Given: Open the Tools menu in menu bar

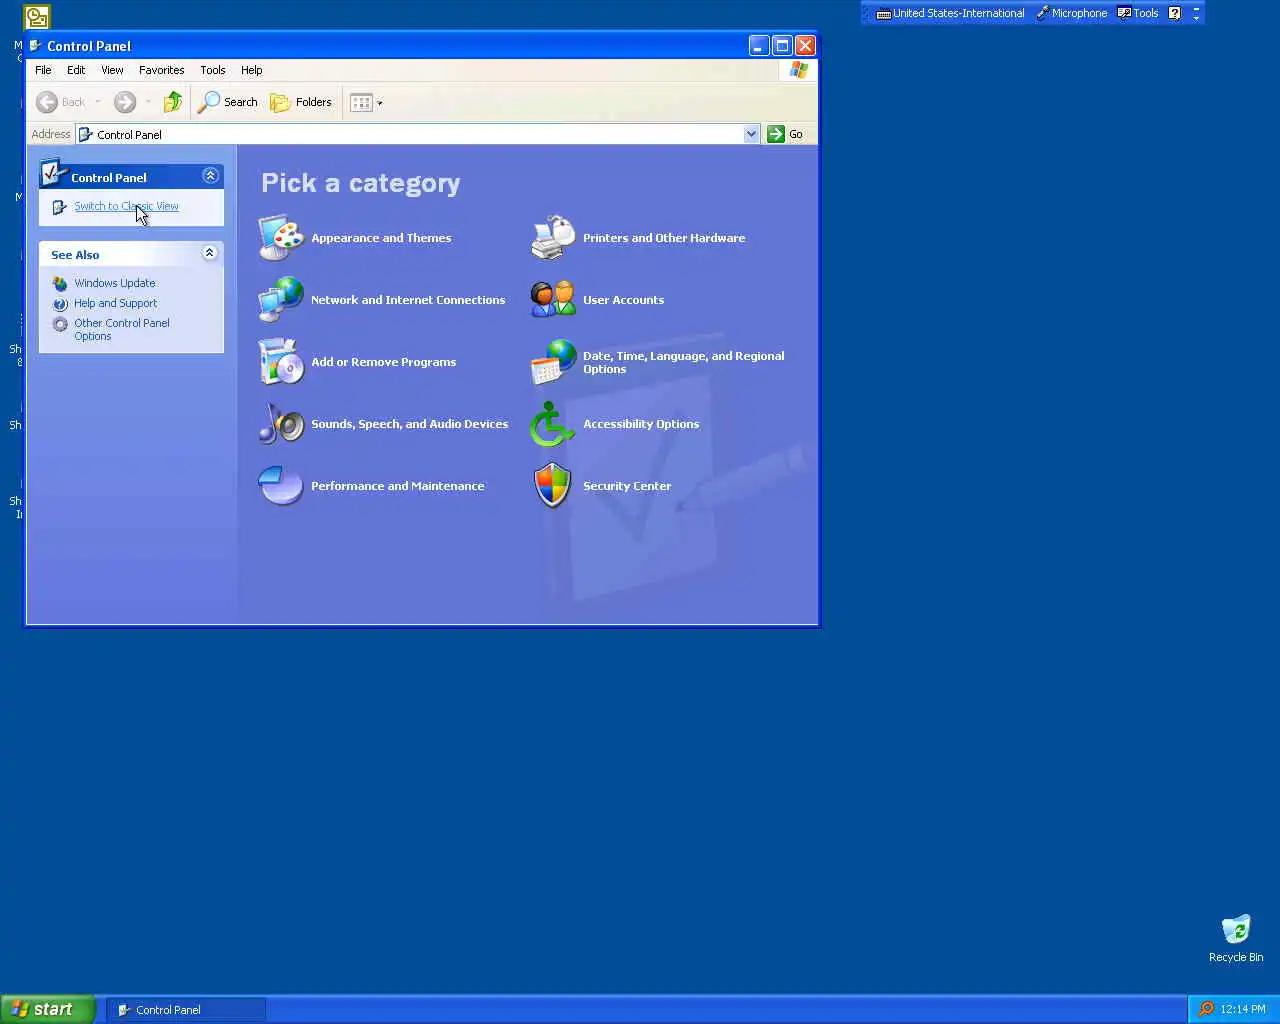Looking at the screenshot, I should point(212,70).
